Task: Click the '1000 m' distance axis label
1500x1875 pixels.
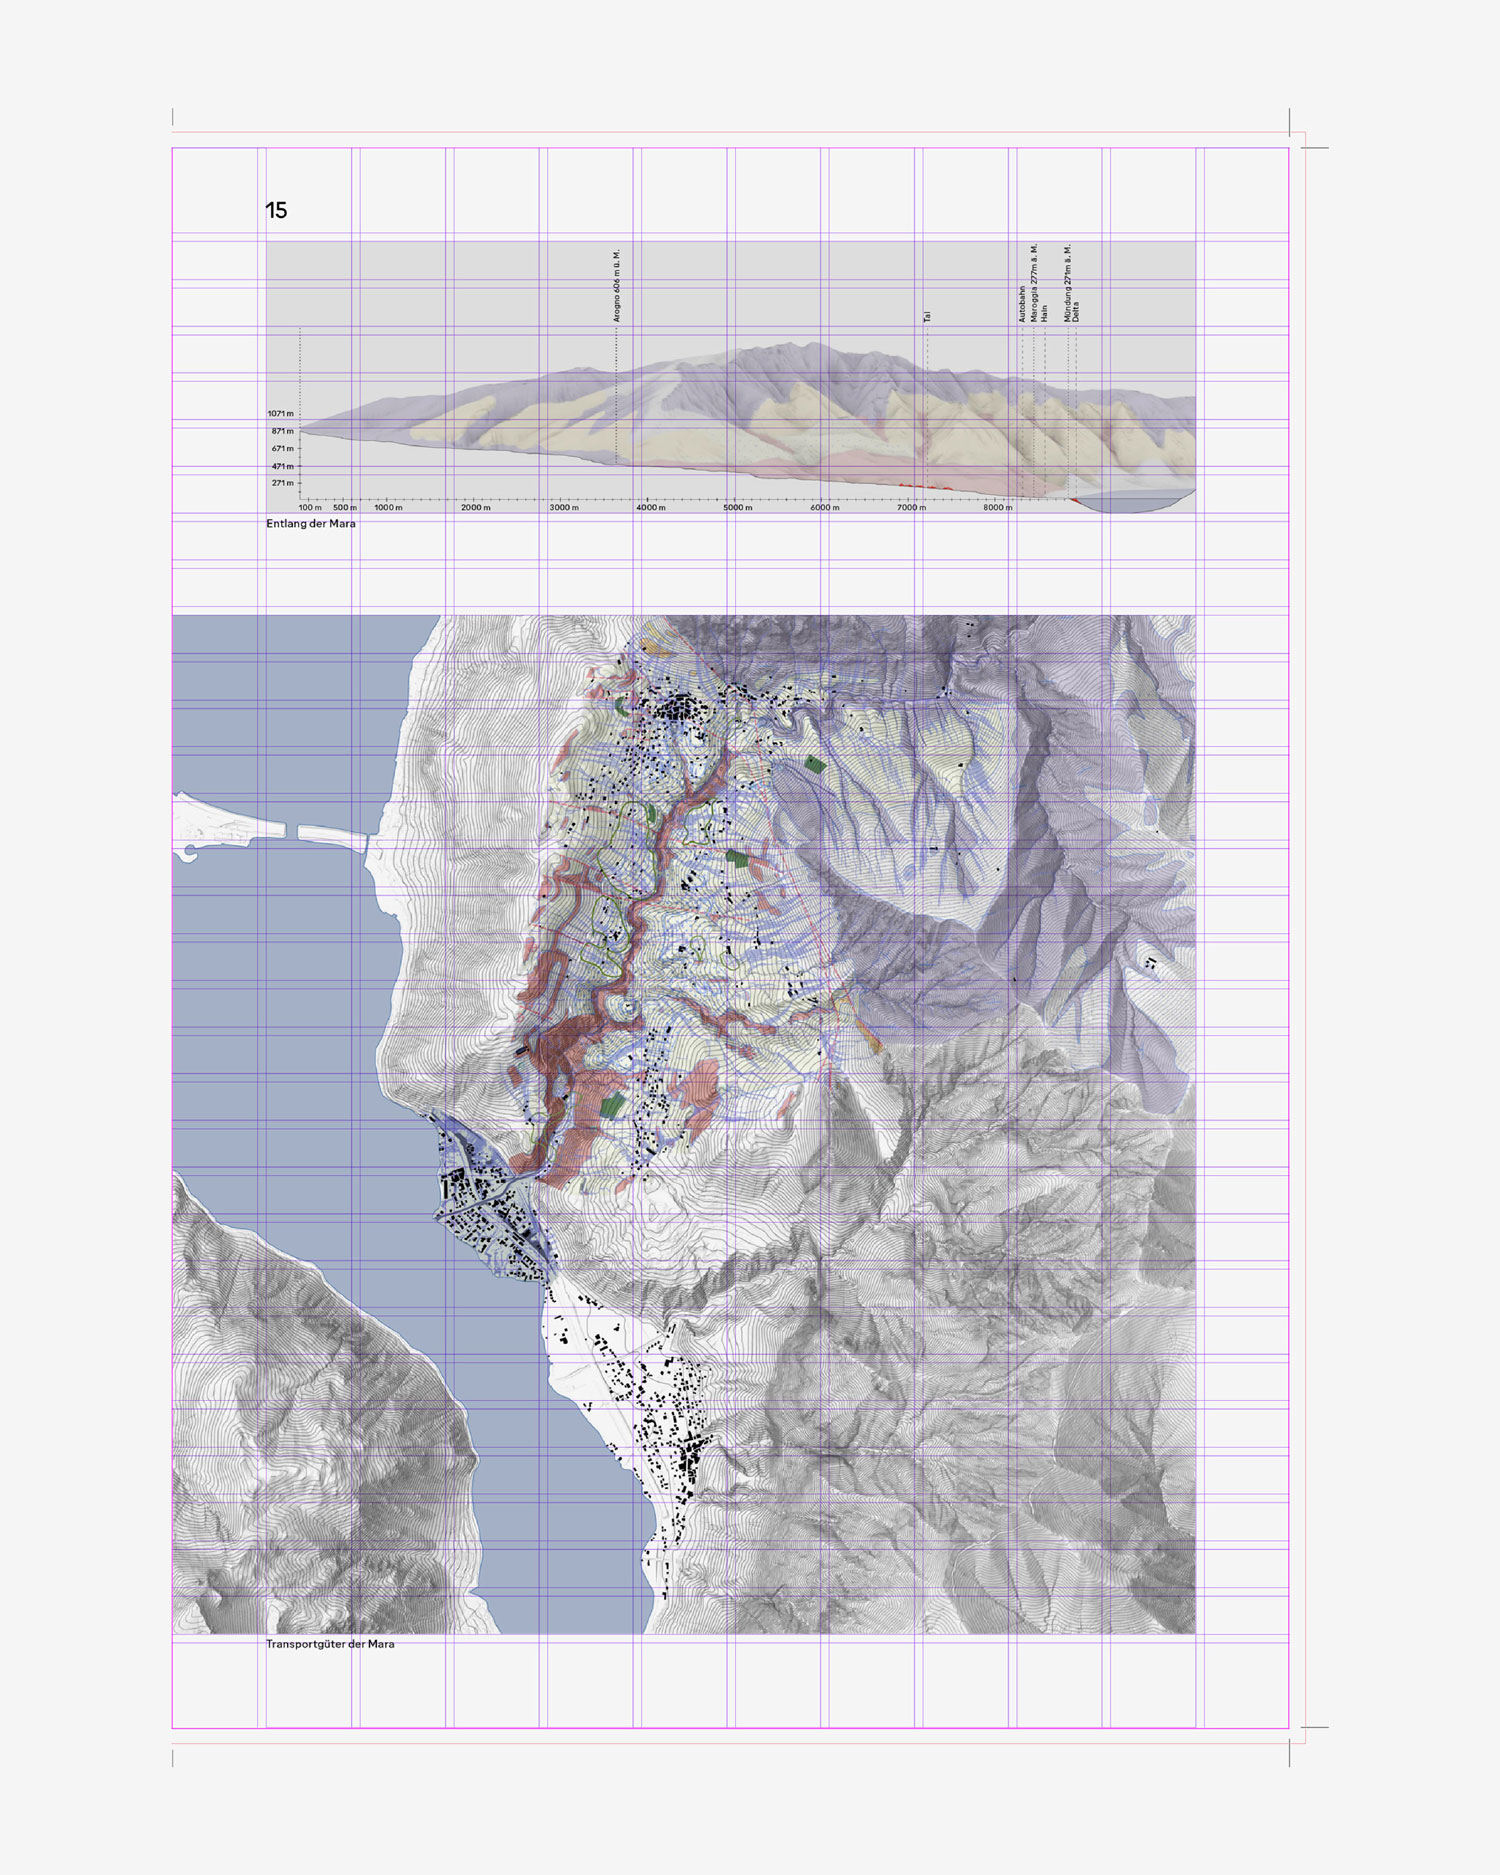Action: 388,508
